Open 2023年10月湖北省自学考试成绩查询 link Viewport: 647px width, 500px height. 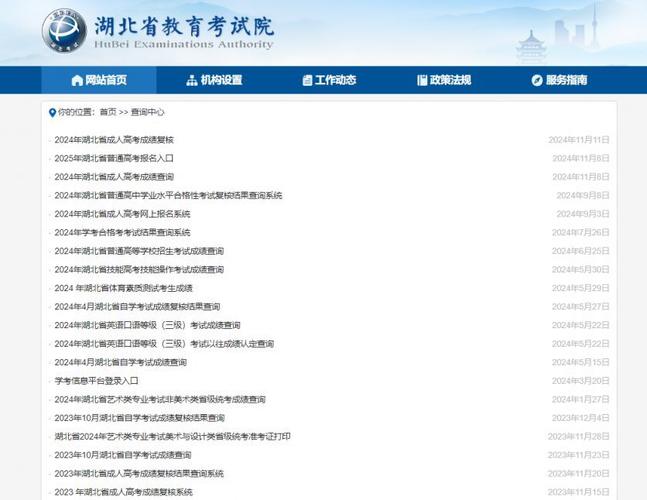tap(123, 455)
